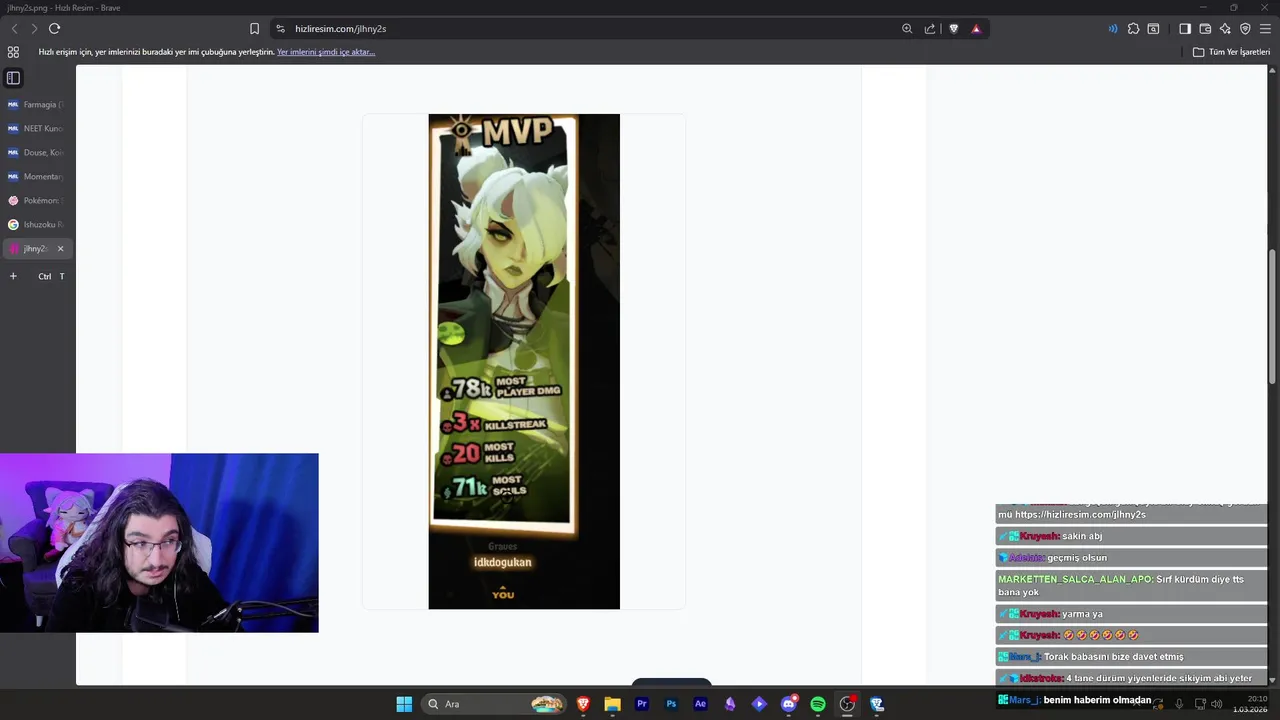
Task: Click the idkdogukan player name
Action: click(x=502, y=562)
